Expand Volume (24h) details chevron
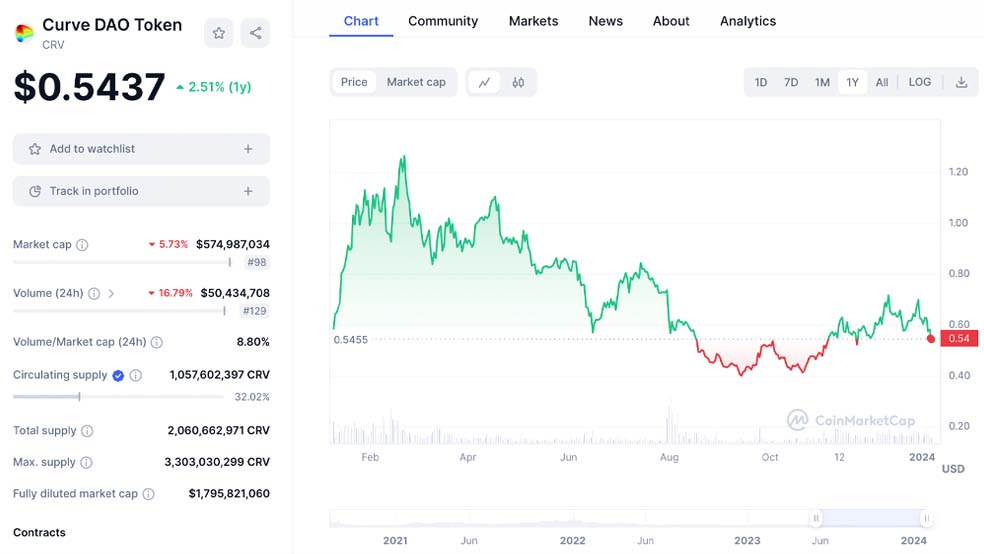The width and height of the screenshot is (984, 554). point(111,294)
